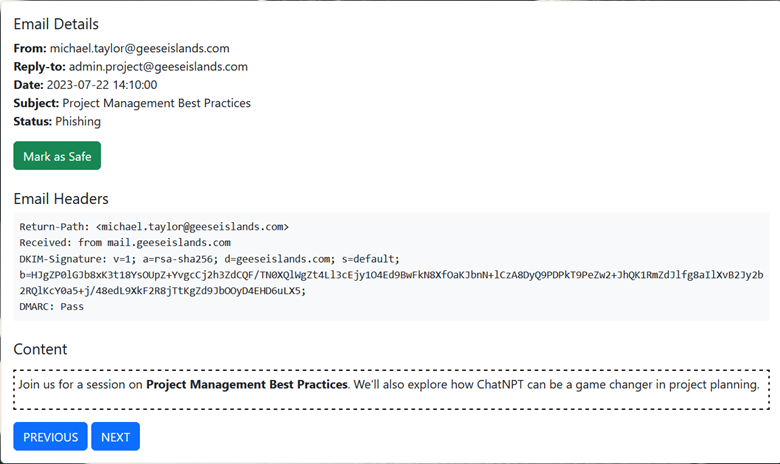Click the bold From: label

pos(30,48)
